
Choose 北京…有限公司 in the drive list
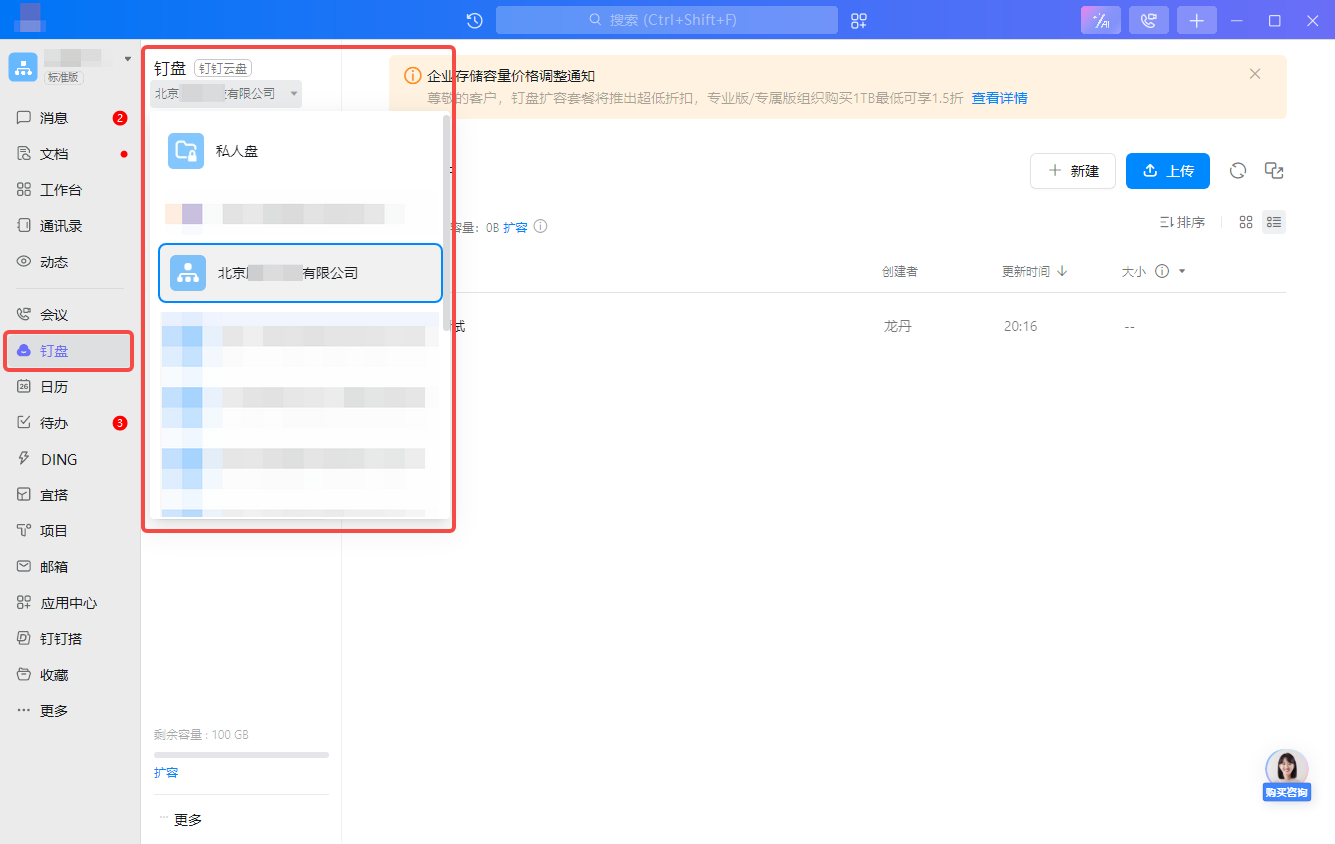click(300, 273)
